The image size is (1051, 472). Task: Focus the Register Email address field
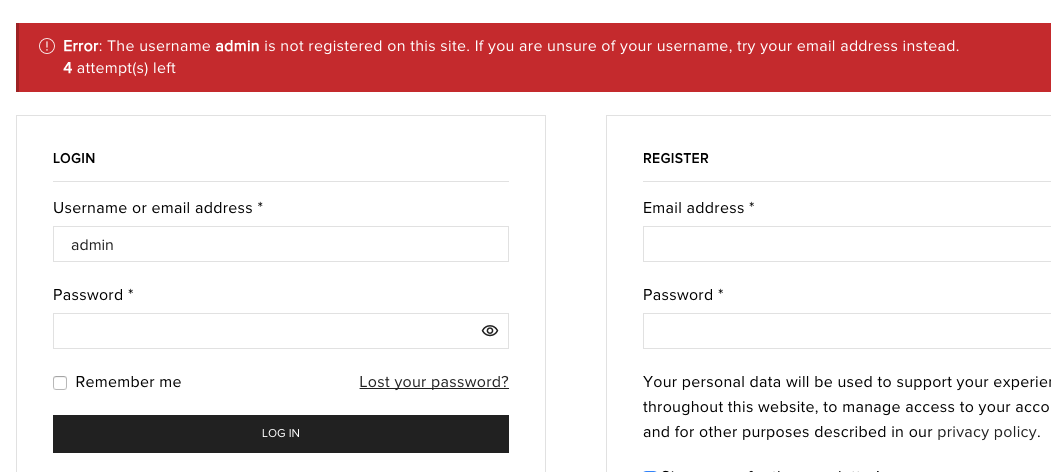tap(846, 244)
